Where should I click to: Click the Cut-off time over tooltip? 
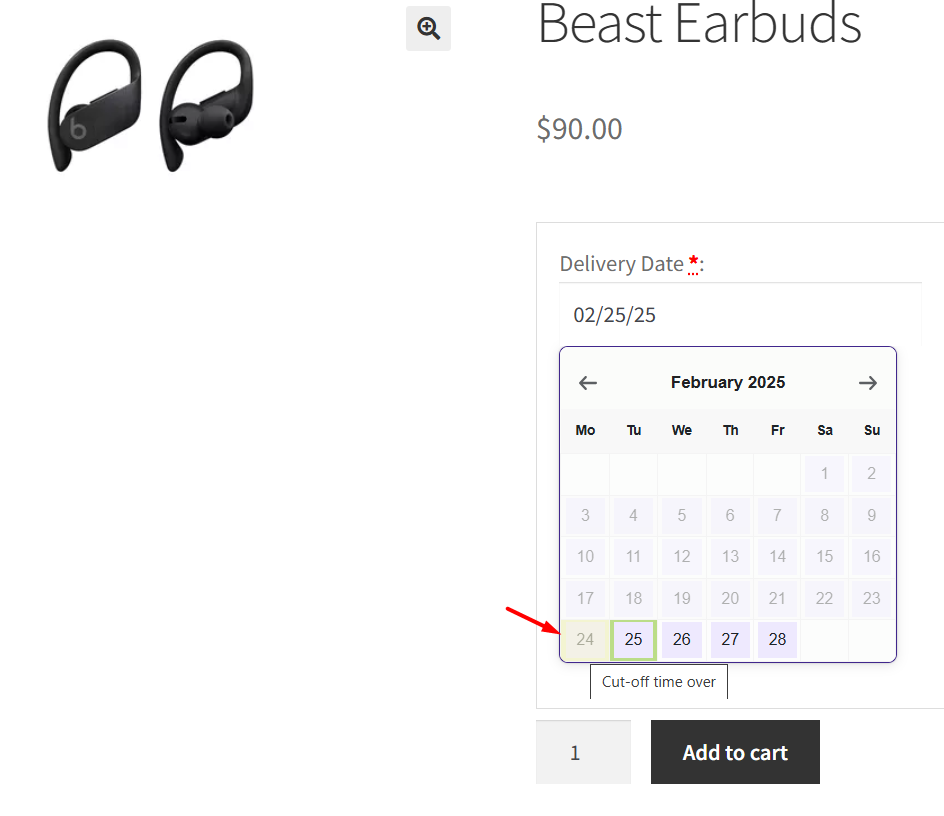coord(659,682)
